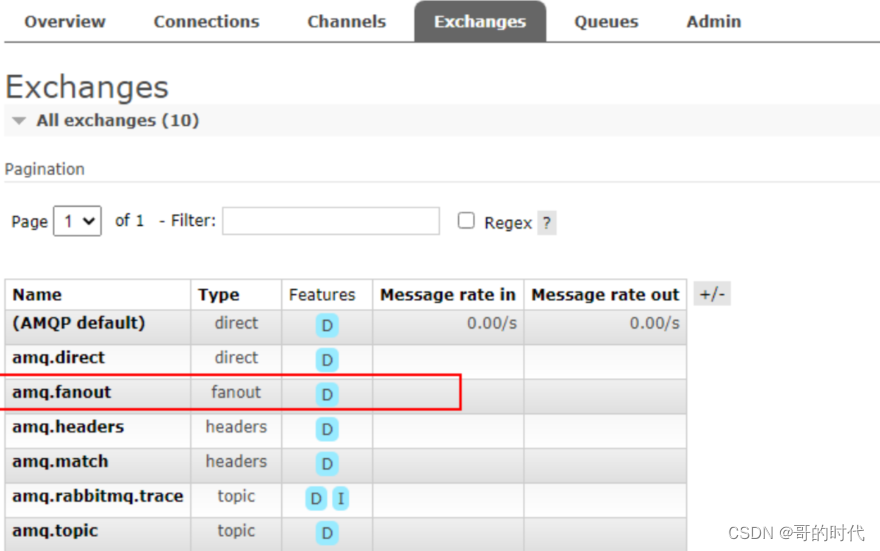Viewport: 880px width, 551px height.
Task: Focus the Filter input field
Action: tap(331, 221)
